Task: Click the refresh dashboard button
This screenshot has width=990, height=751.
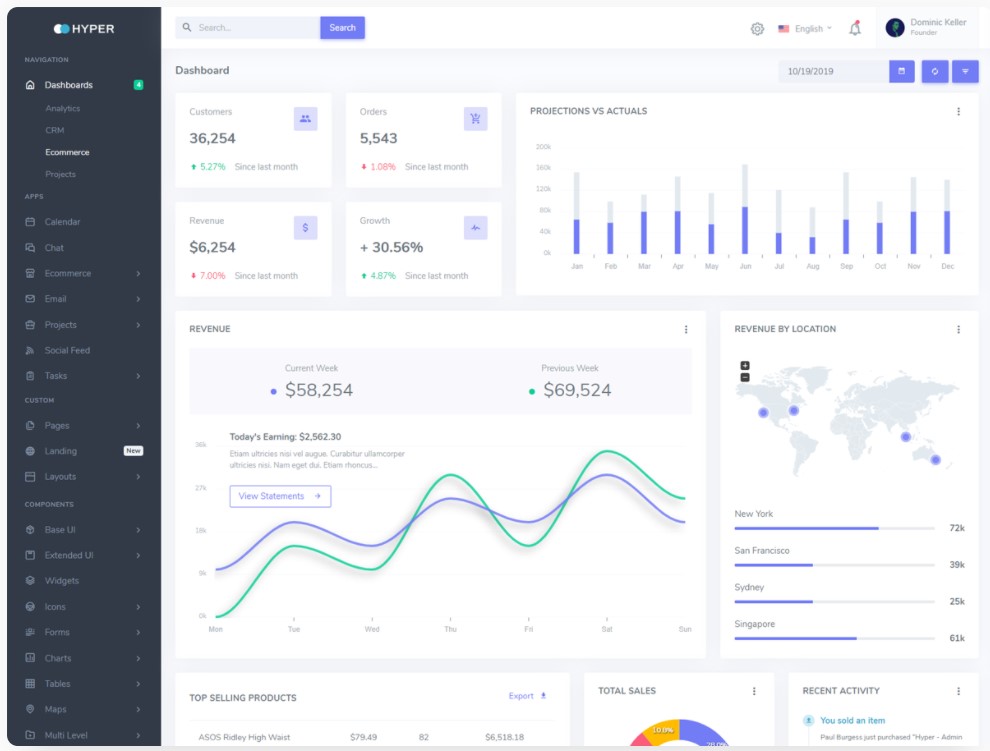Action: tap(934, 71)
